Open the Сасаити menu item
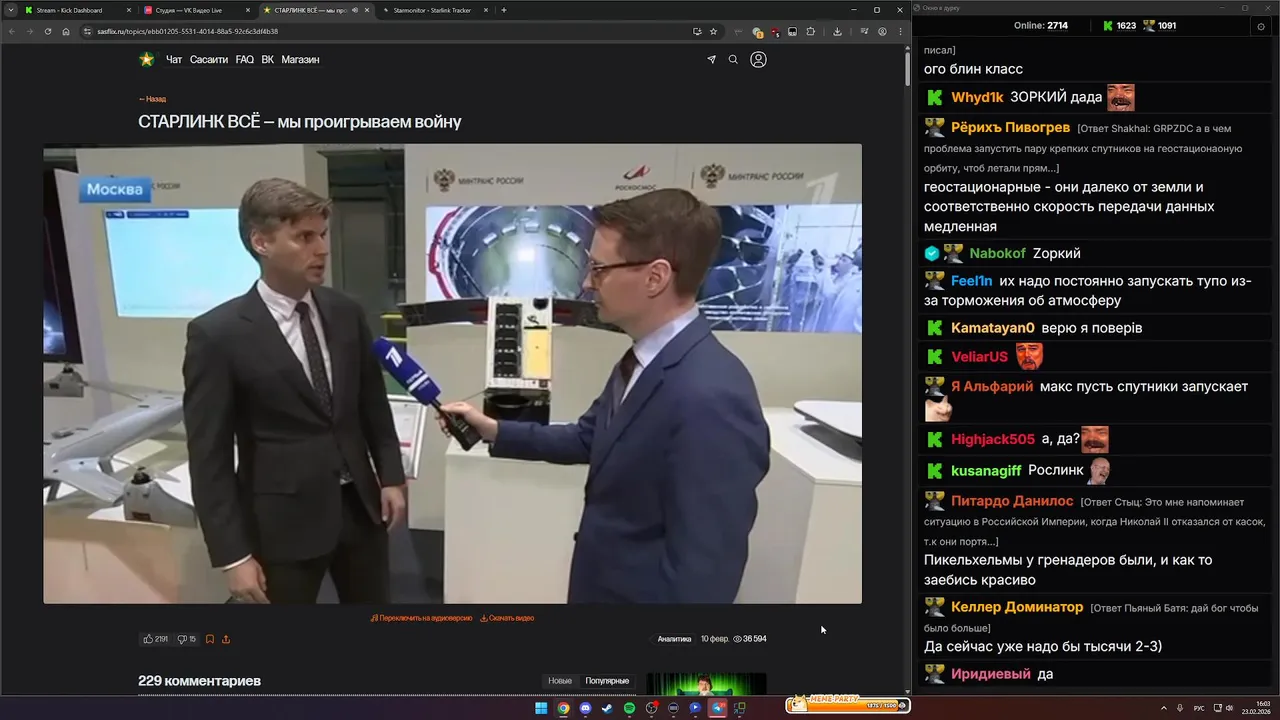This screenshot has width=1280, height=720. tap(209, 59)
